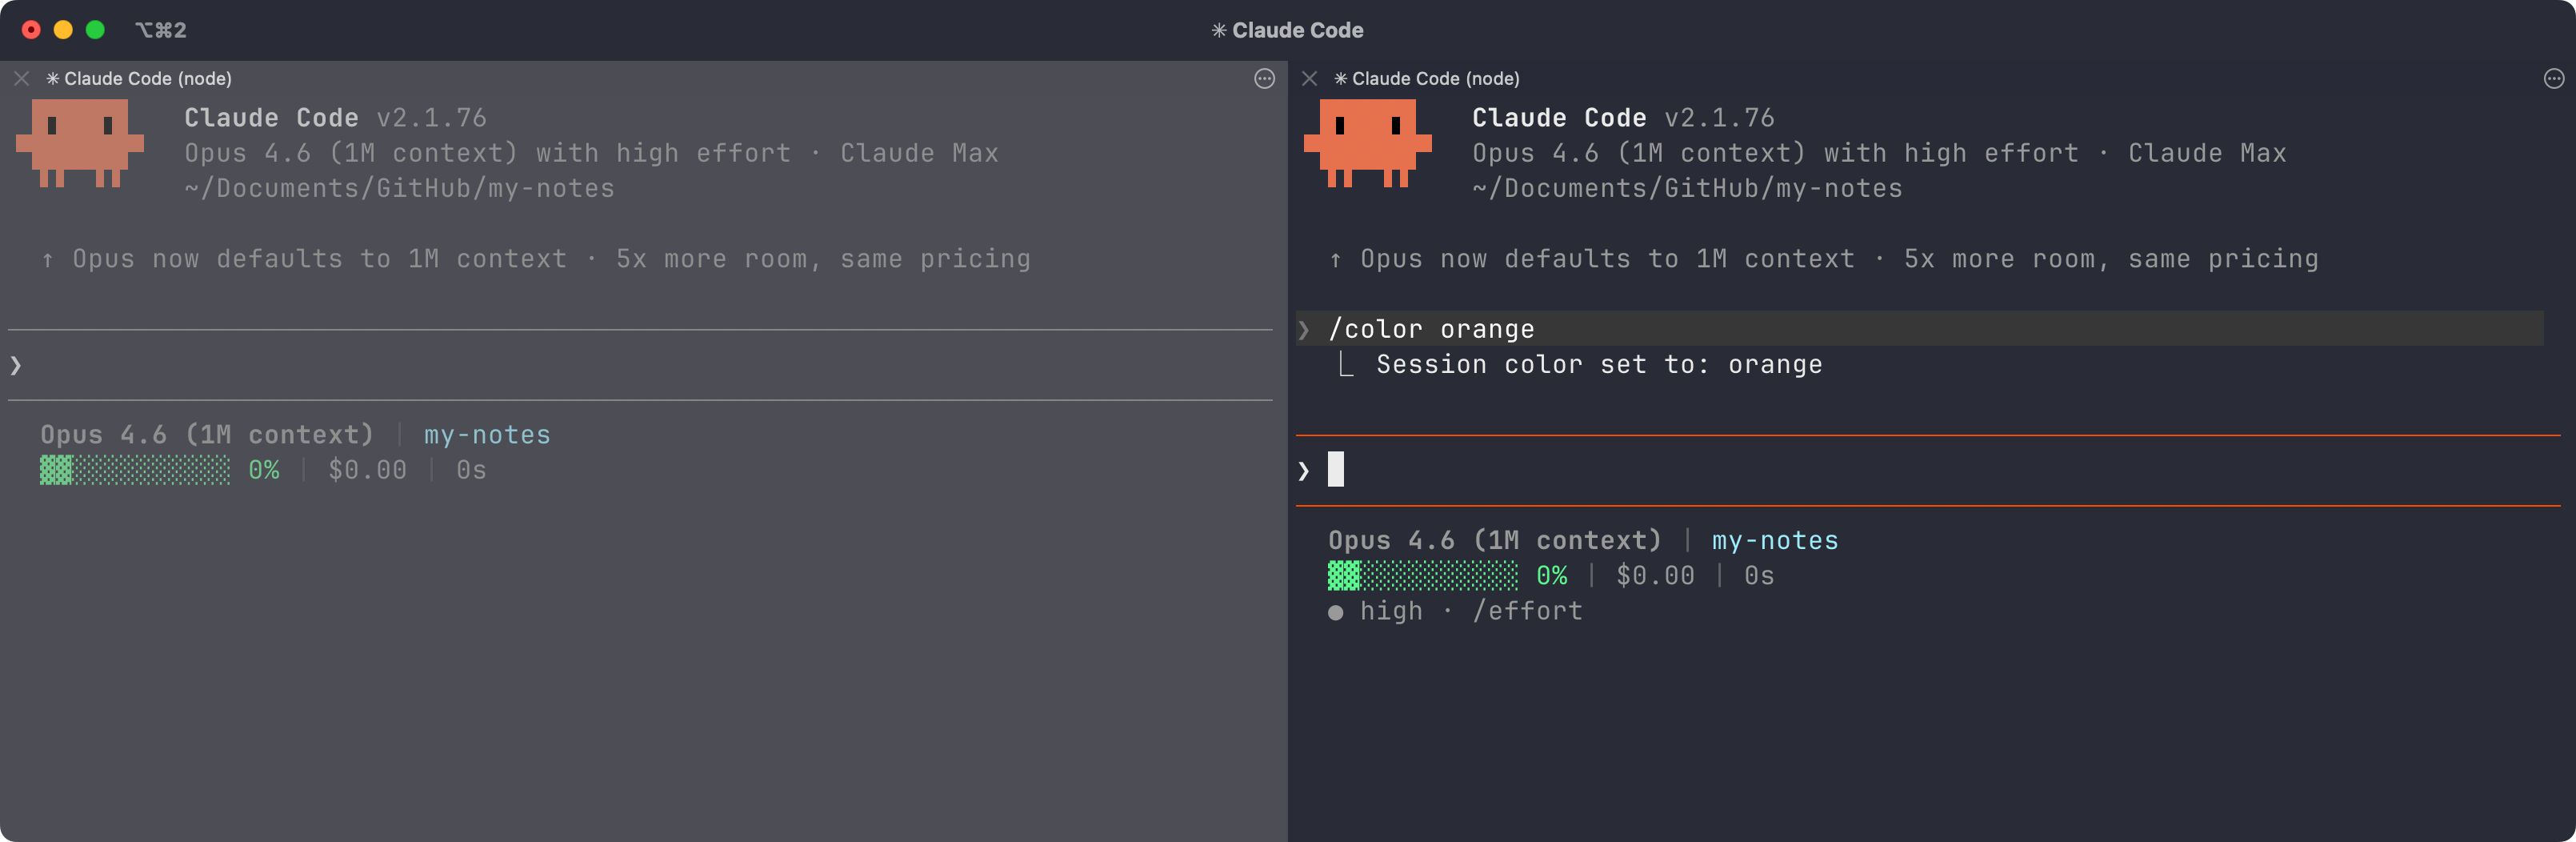Click the green progress bar in the right pane

1420,576
